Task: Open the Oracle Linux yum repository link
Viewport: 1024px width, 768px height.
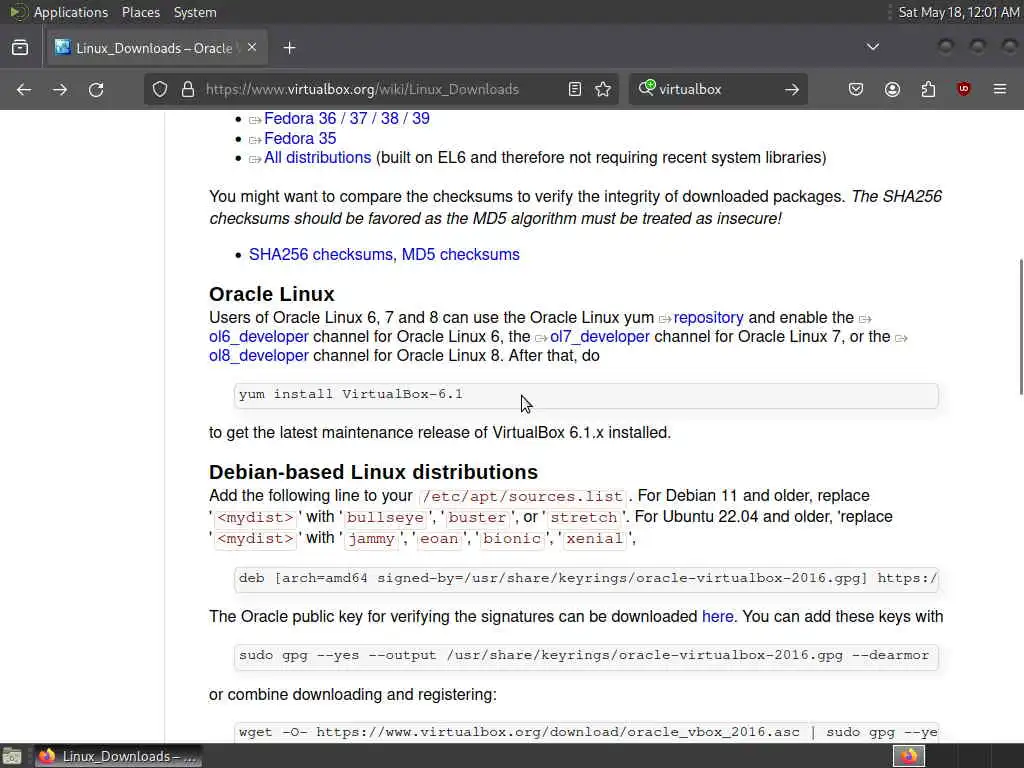Action: point(709,317)
